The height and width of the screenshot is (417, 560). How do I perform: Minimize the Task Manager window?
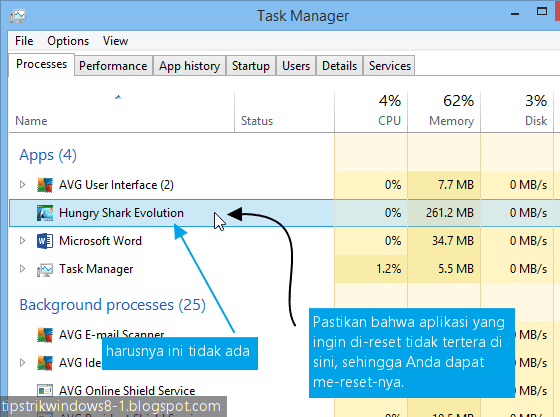[515, 14]
